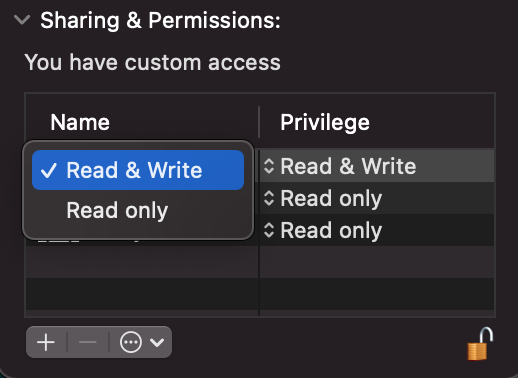Select the first empty row in the permissions table
The height and width of the screenshot is (378, 518).
260,262
